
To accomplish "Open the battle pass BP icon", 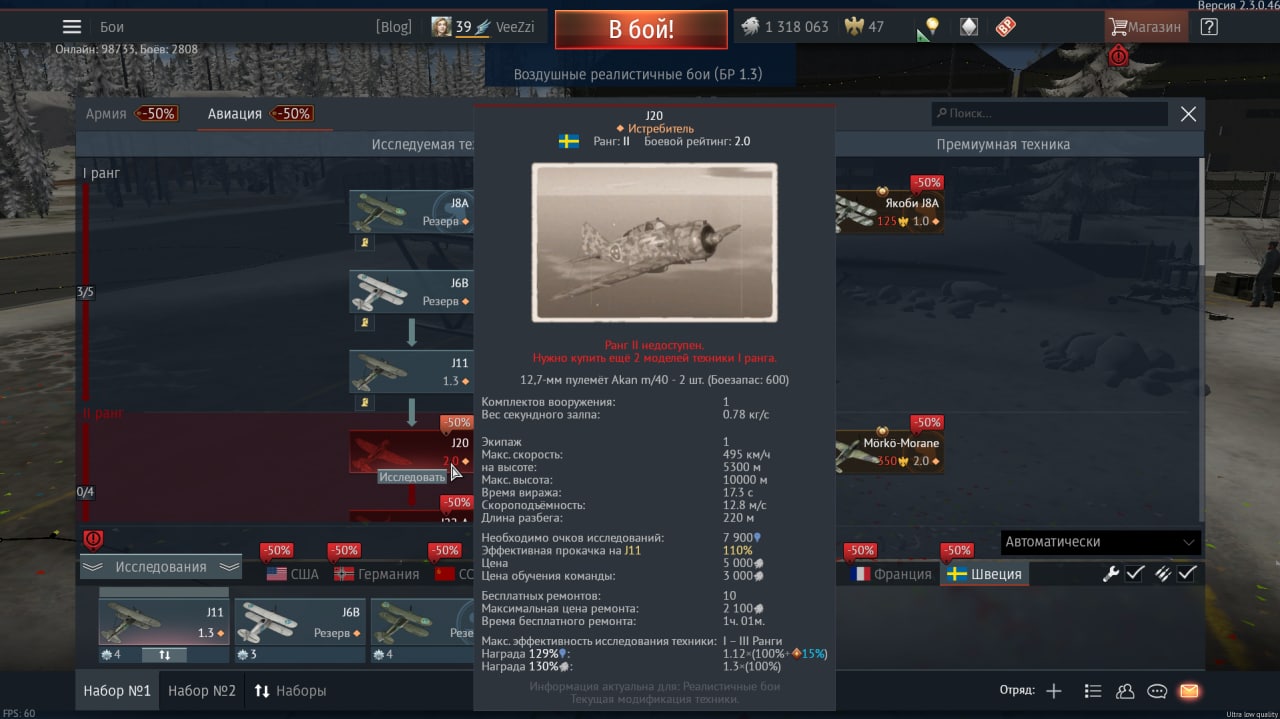I will (1005, 27).
